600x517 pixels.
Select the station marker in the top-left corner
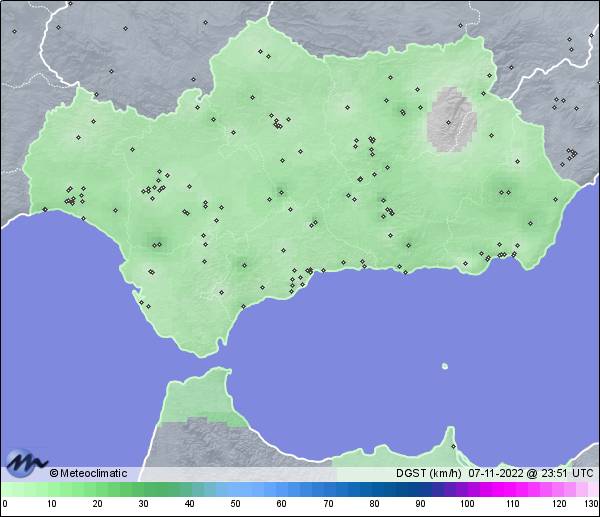click(x=15, y=30)
